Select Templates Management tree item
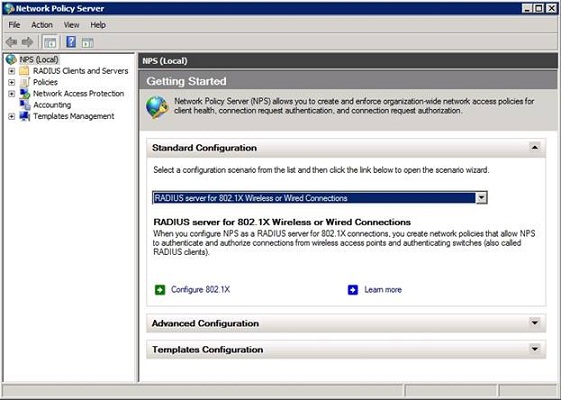561x400 pixels. coord(73,116)
